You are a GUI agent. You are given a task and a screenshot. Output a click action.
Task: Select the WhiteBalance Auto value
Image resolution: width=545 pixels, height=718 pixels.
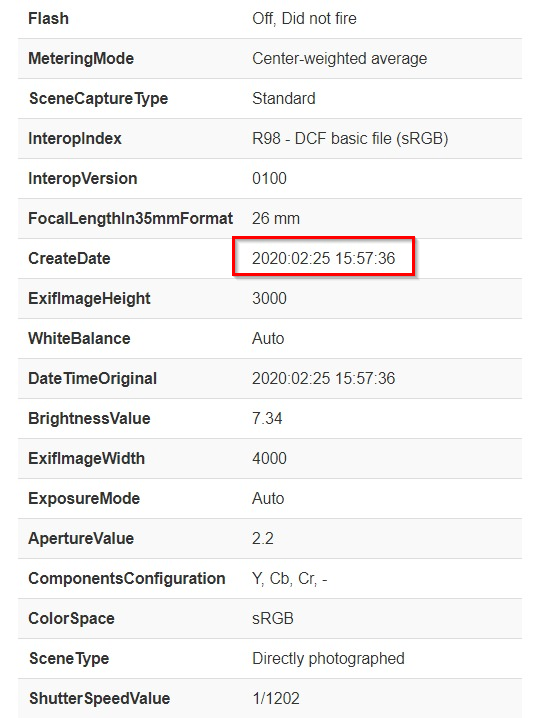[268, 338]
